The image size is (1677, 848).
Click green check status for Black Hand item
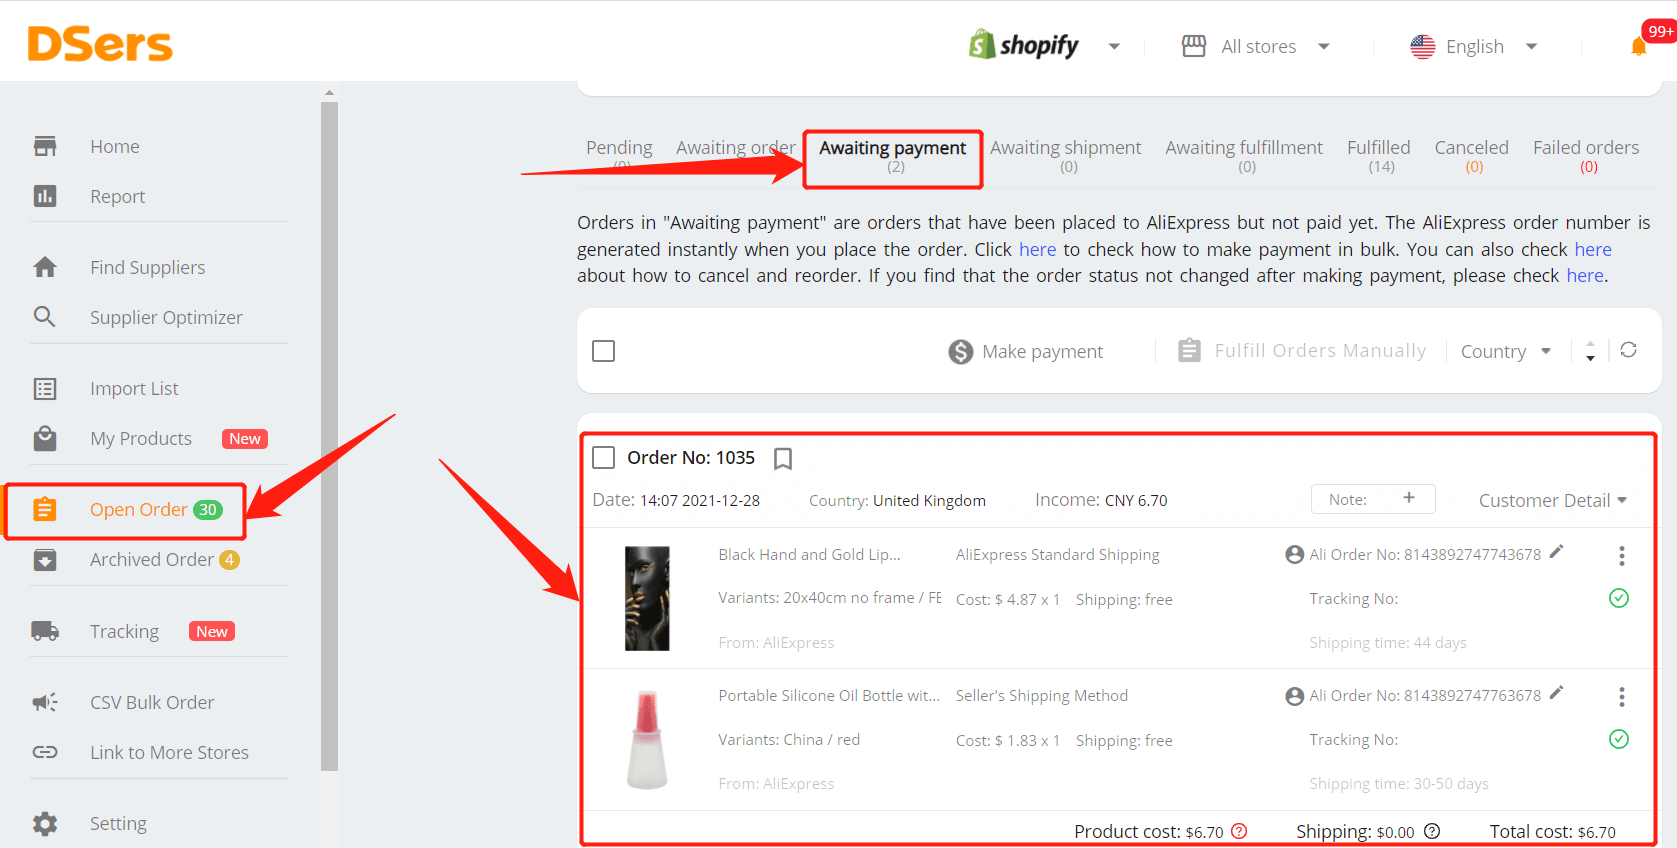[1619, 598]
